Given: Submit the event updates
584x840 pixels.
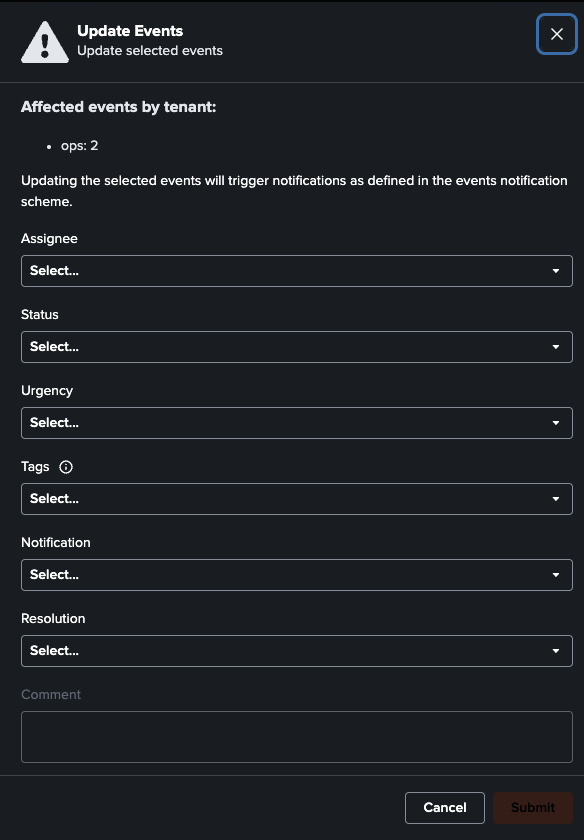Looking at the screenshot, I should click(533, 807).
